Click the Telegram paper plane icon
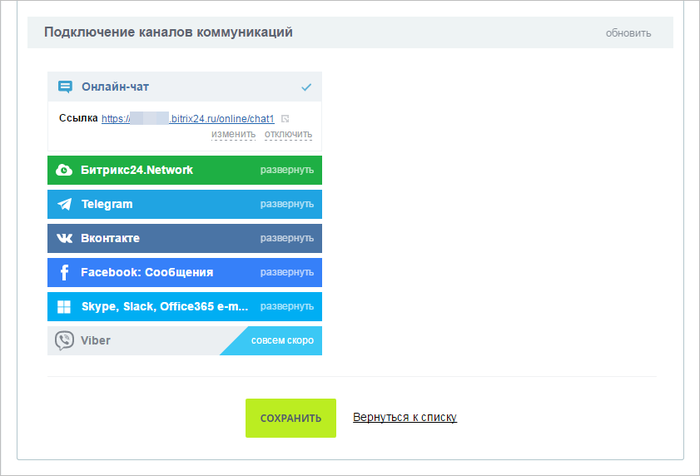 pyautogui.click(x=65, y=204)
